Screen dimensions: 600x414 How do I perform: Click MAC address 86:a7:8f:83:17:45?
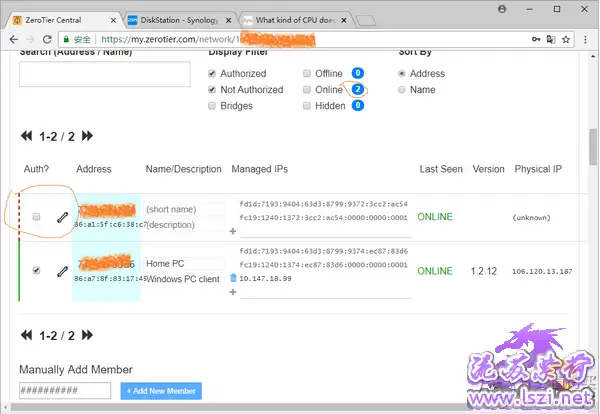pyautogui.click(x=110, y=279)
